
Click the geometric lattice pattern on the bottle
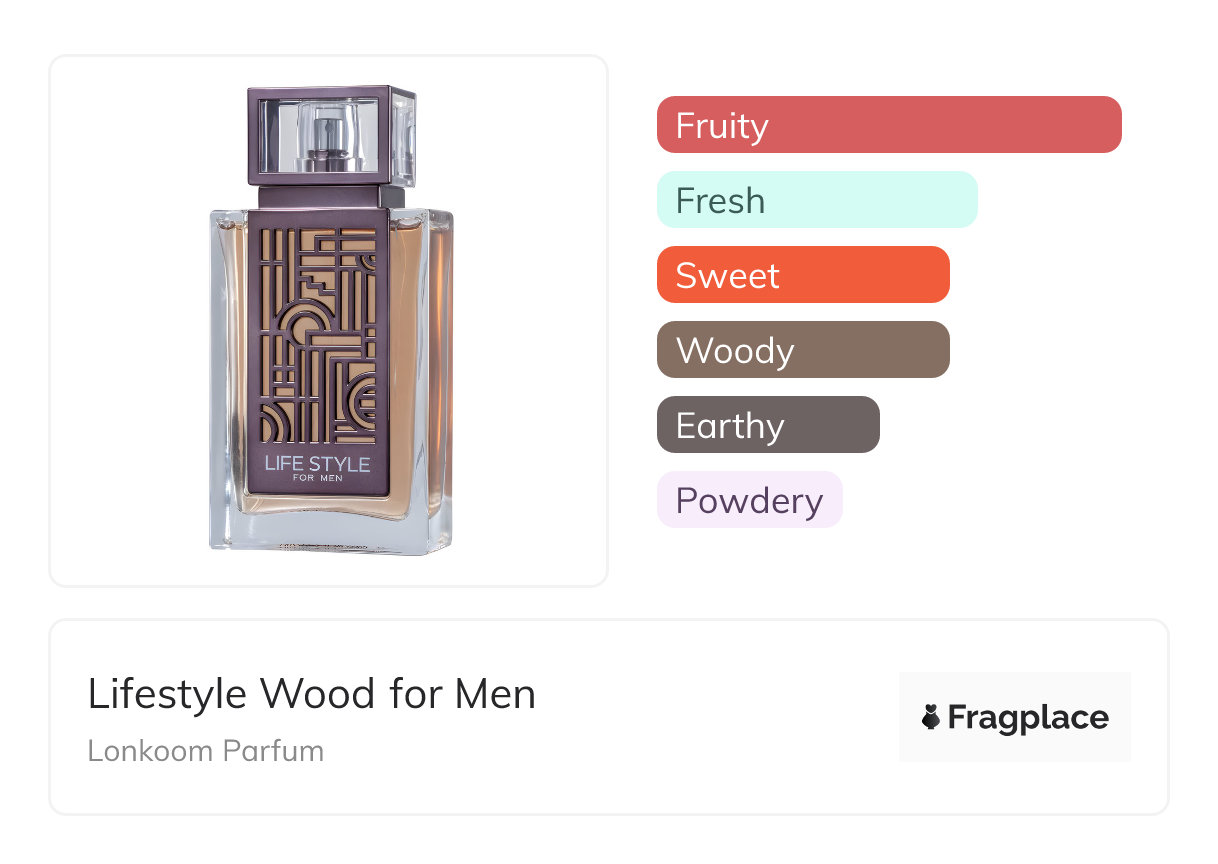[x=317, y=335]
